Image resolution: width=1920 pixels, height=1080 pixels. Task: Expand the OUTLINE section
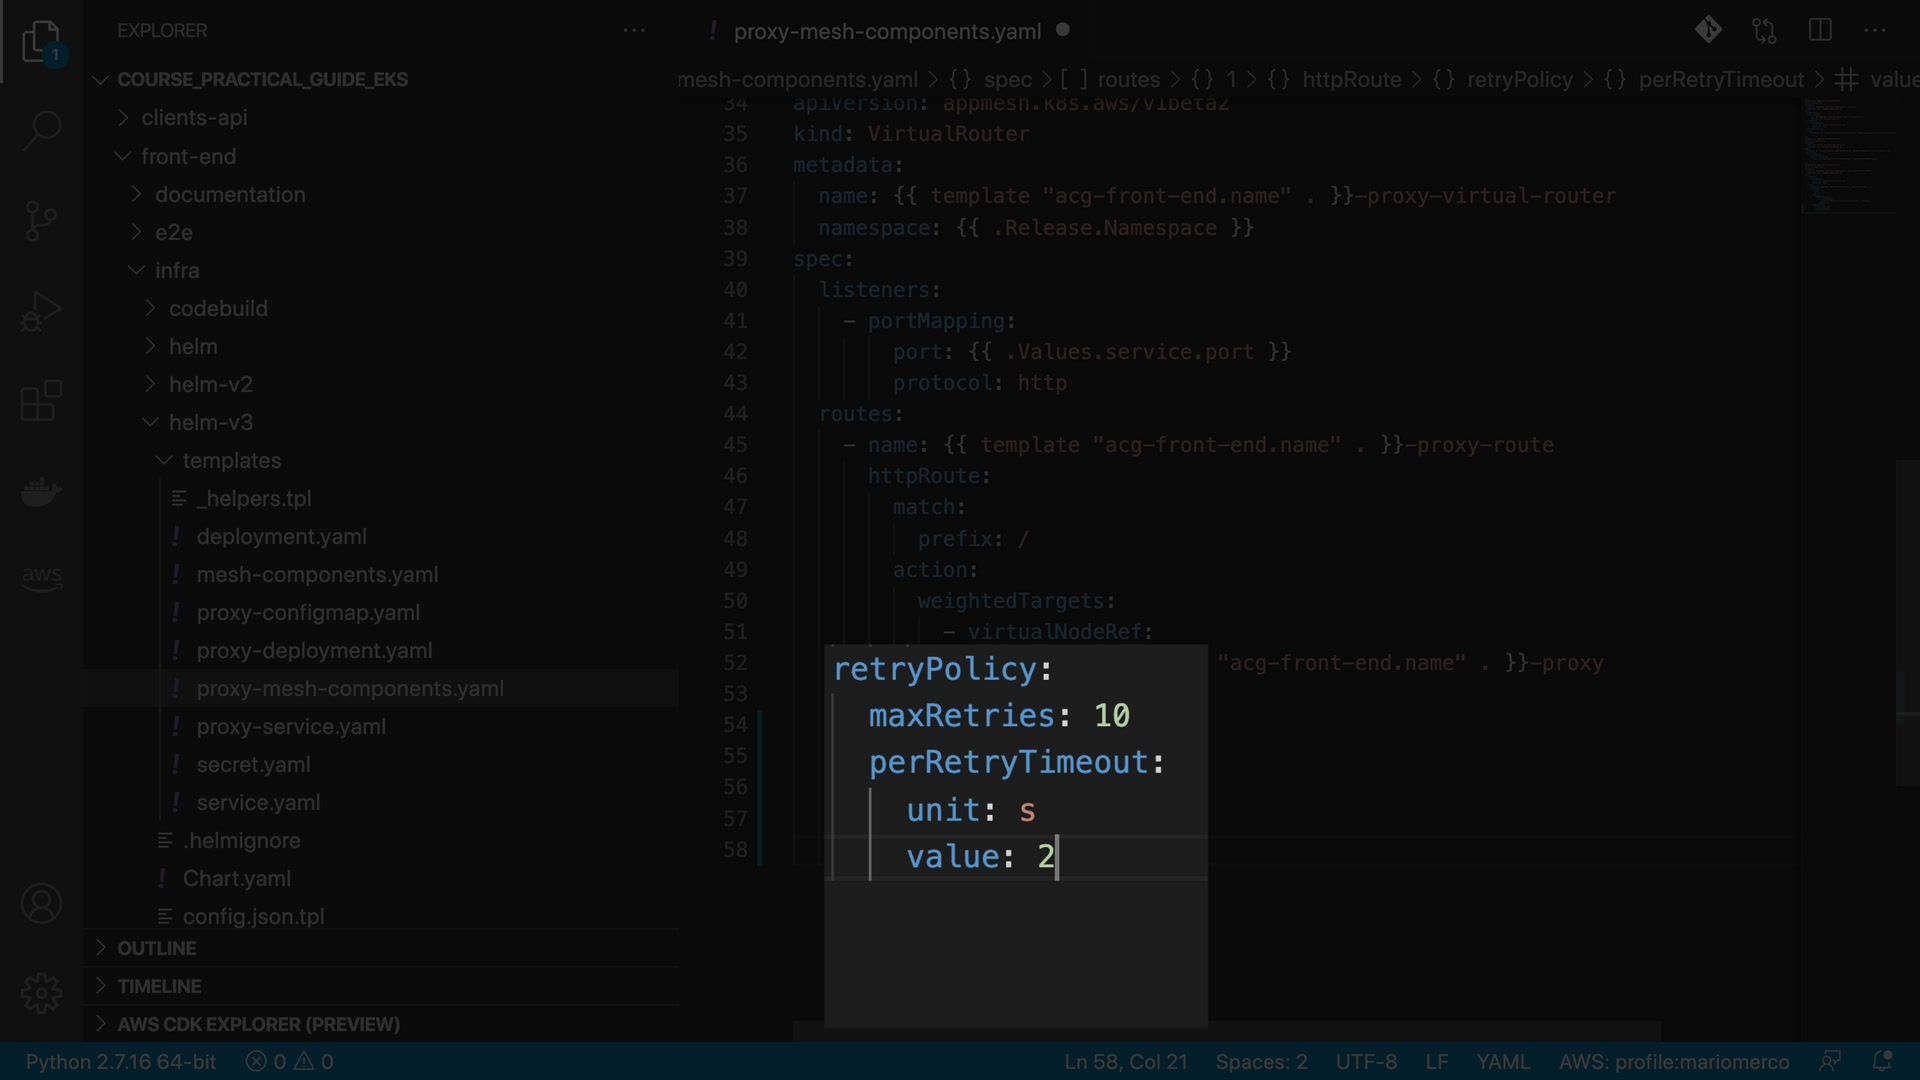156,948
